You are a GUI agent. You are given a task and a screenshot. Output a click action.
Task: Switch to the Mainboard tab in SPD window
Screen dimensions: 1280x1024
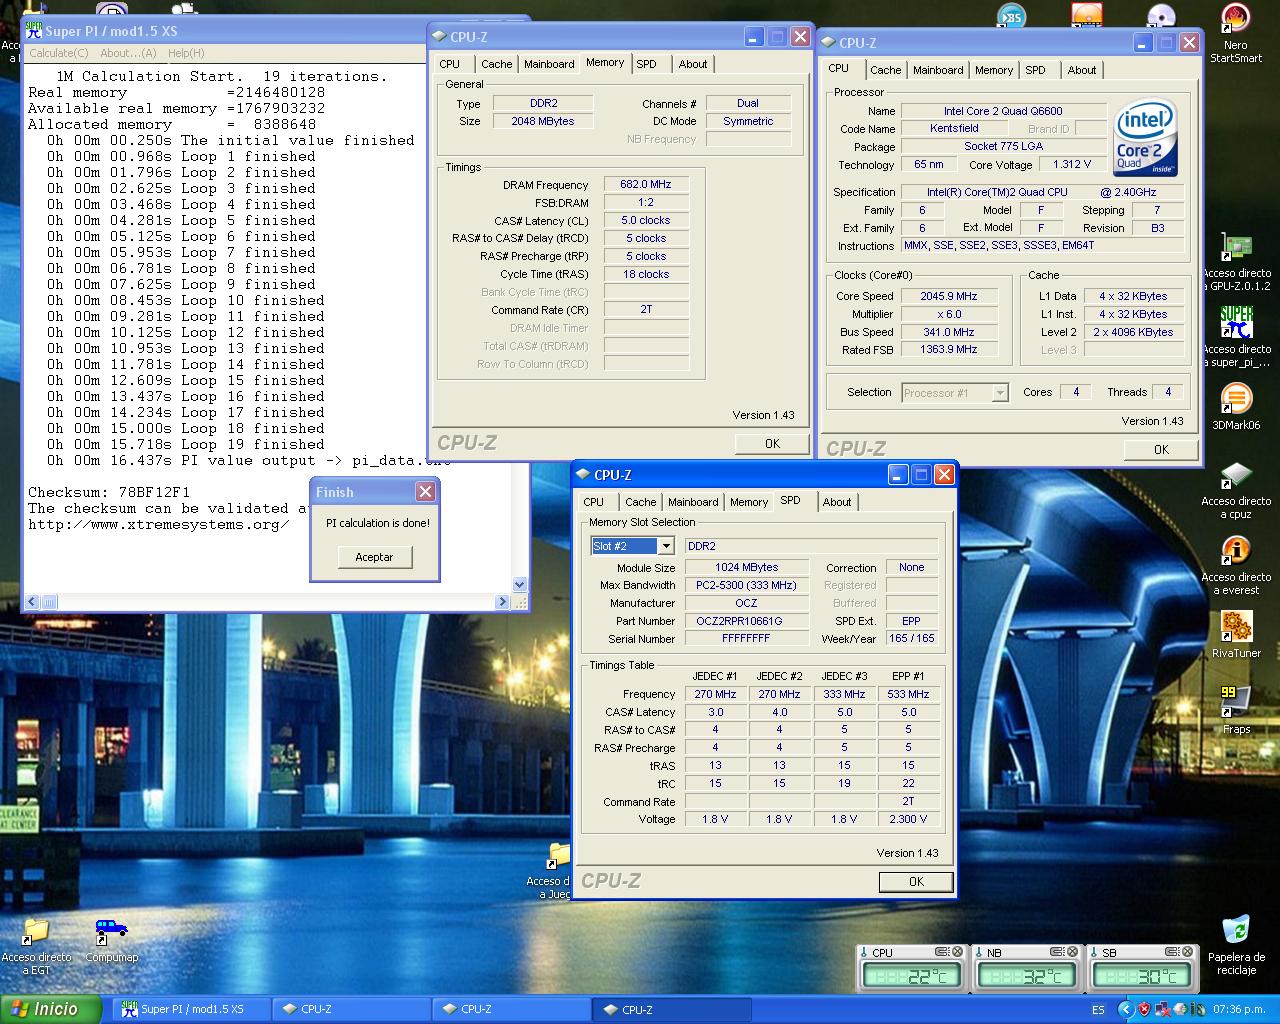[692, 502]
